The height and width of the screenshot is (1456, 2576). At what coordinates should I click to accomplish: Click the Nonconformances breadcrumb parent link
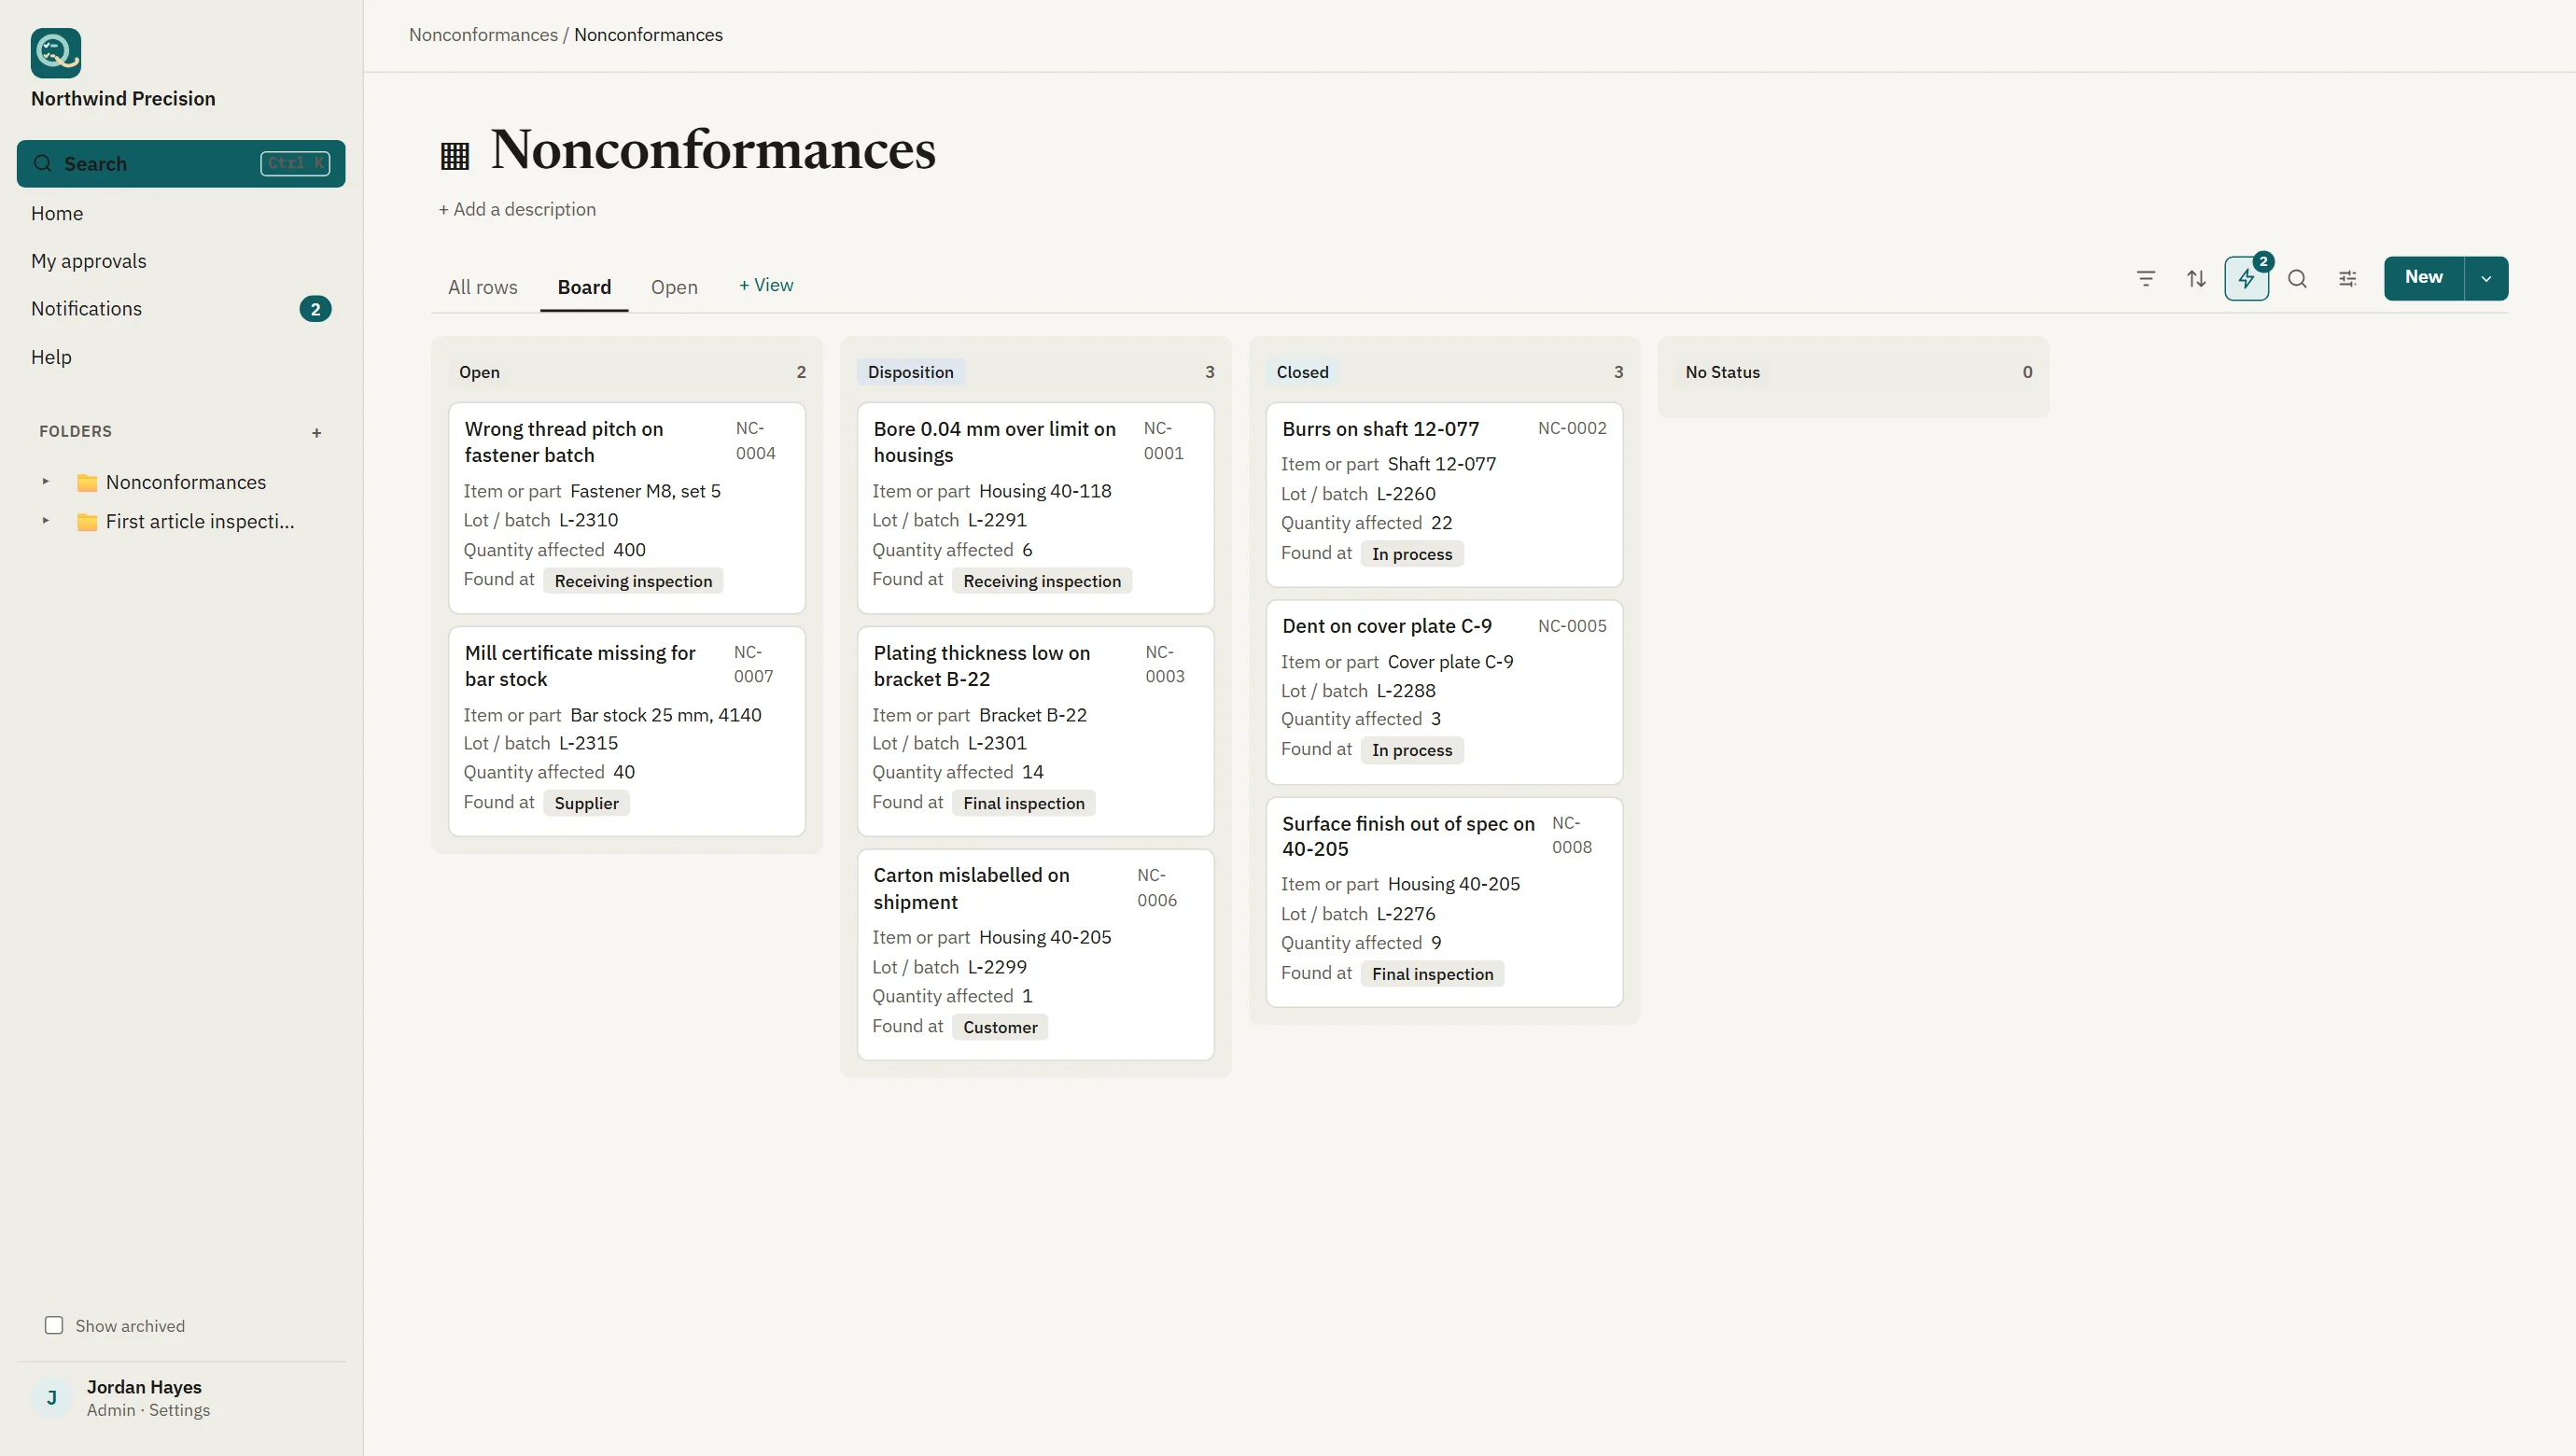(x=483, y=35)
